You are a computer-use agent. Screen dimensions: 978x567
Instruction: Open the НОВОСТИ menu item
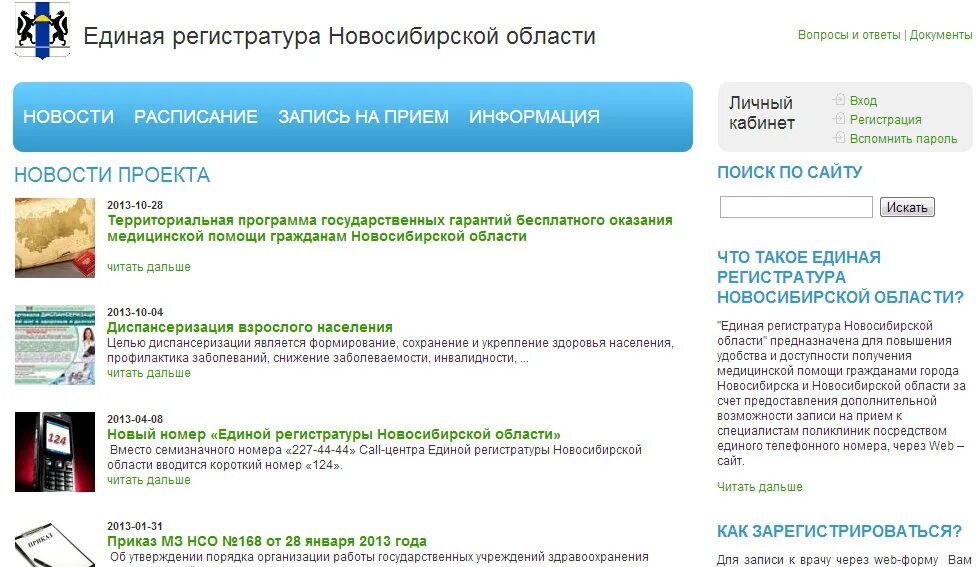point(69,117)
